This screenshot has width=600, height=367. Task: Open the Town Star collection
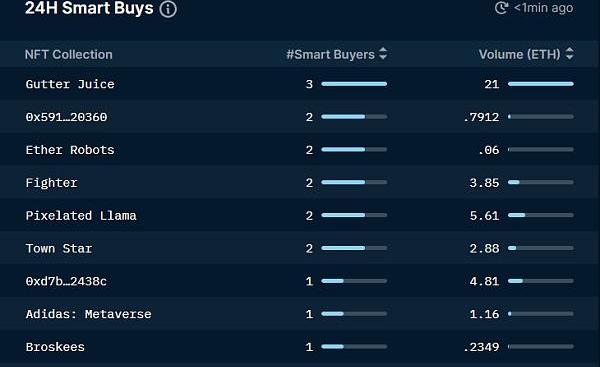tap(59, 249)
